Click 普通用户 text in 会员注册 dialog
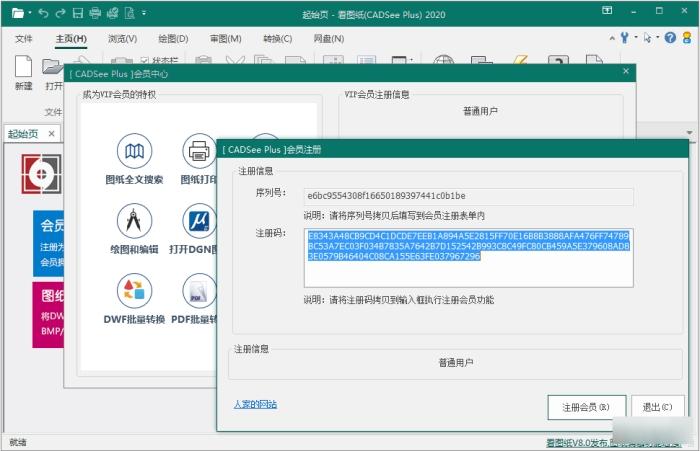 click(456, 363)
